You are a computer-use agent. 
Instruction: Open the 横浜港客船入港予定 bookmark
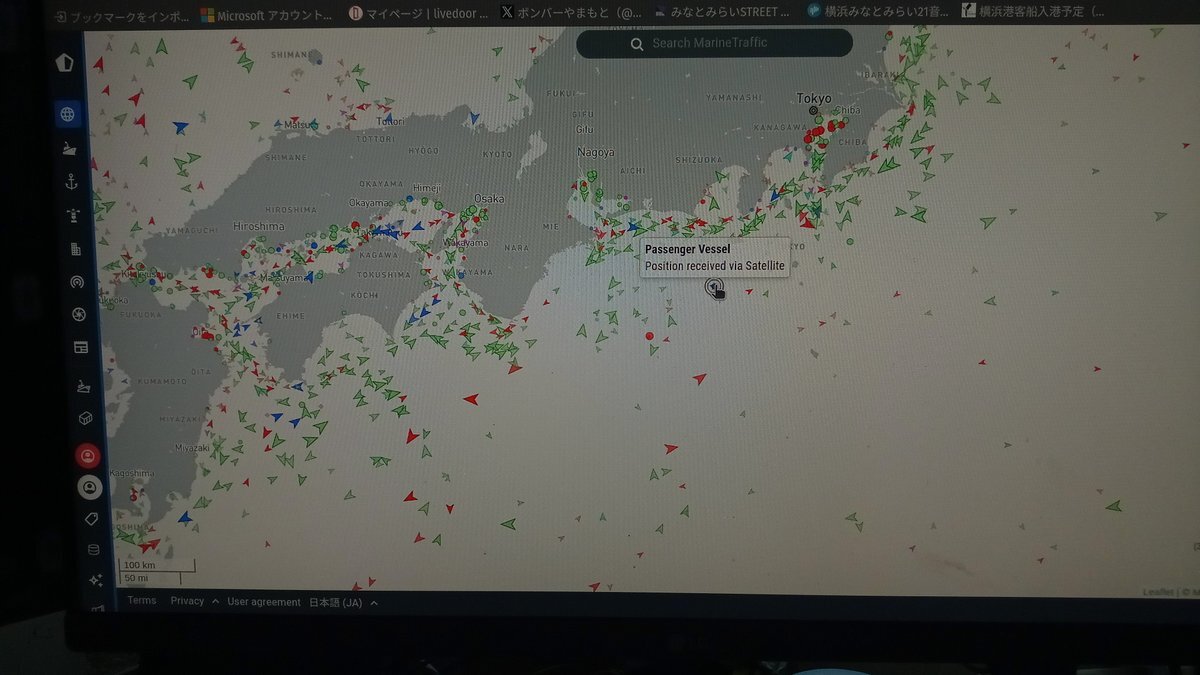(x=1035, y=12)
